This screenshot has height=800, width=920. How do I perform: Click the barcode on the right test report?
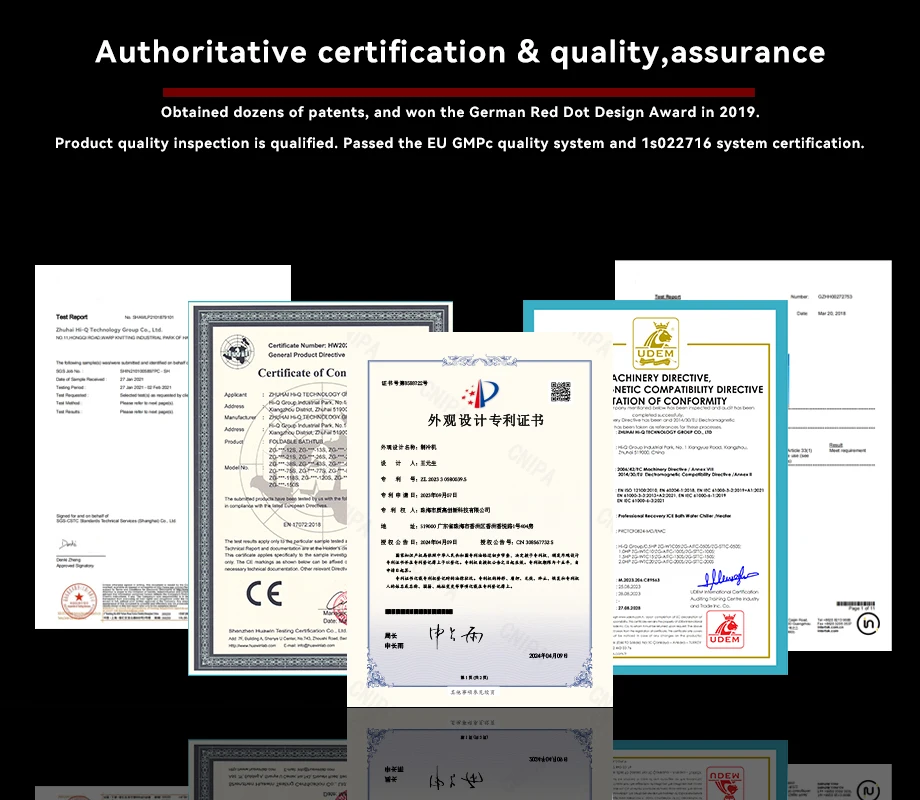[855, 604]
